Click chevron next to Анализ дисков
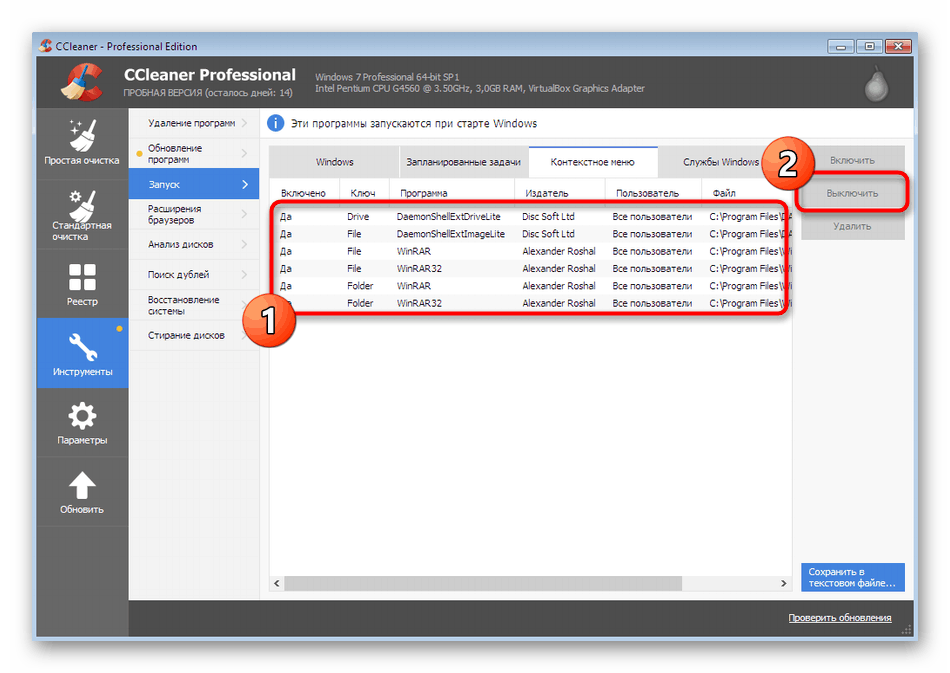This screenshot has width=950, height=673. 245,244
